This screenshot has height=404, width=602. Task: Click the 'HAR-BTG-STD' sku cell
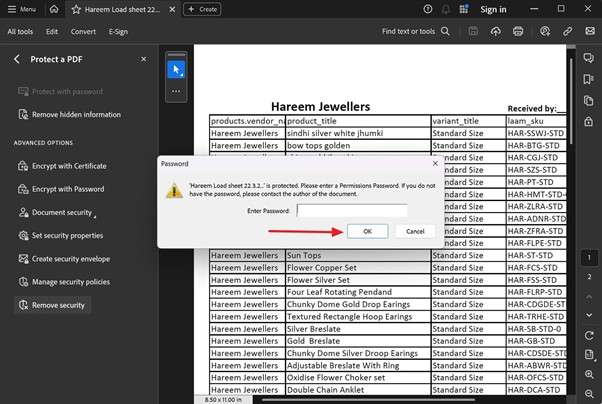(536, 146)
